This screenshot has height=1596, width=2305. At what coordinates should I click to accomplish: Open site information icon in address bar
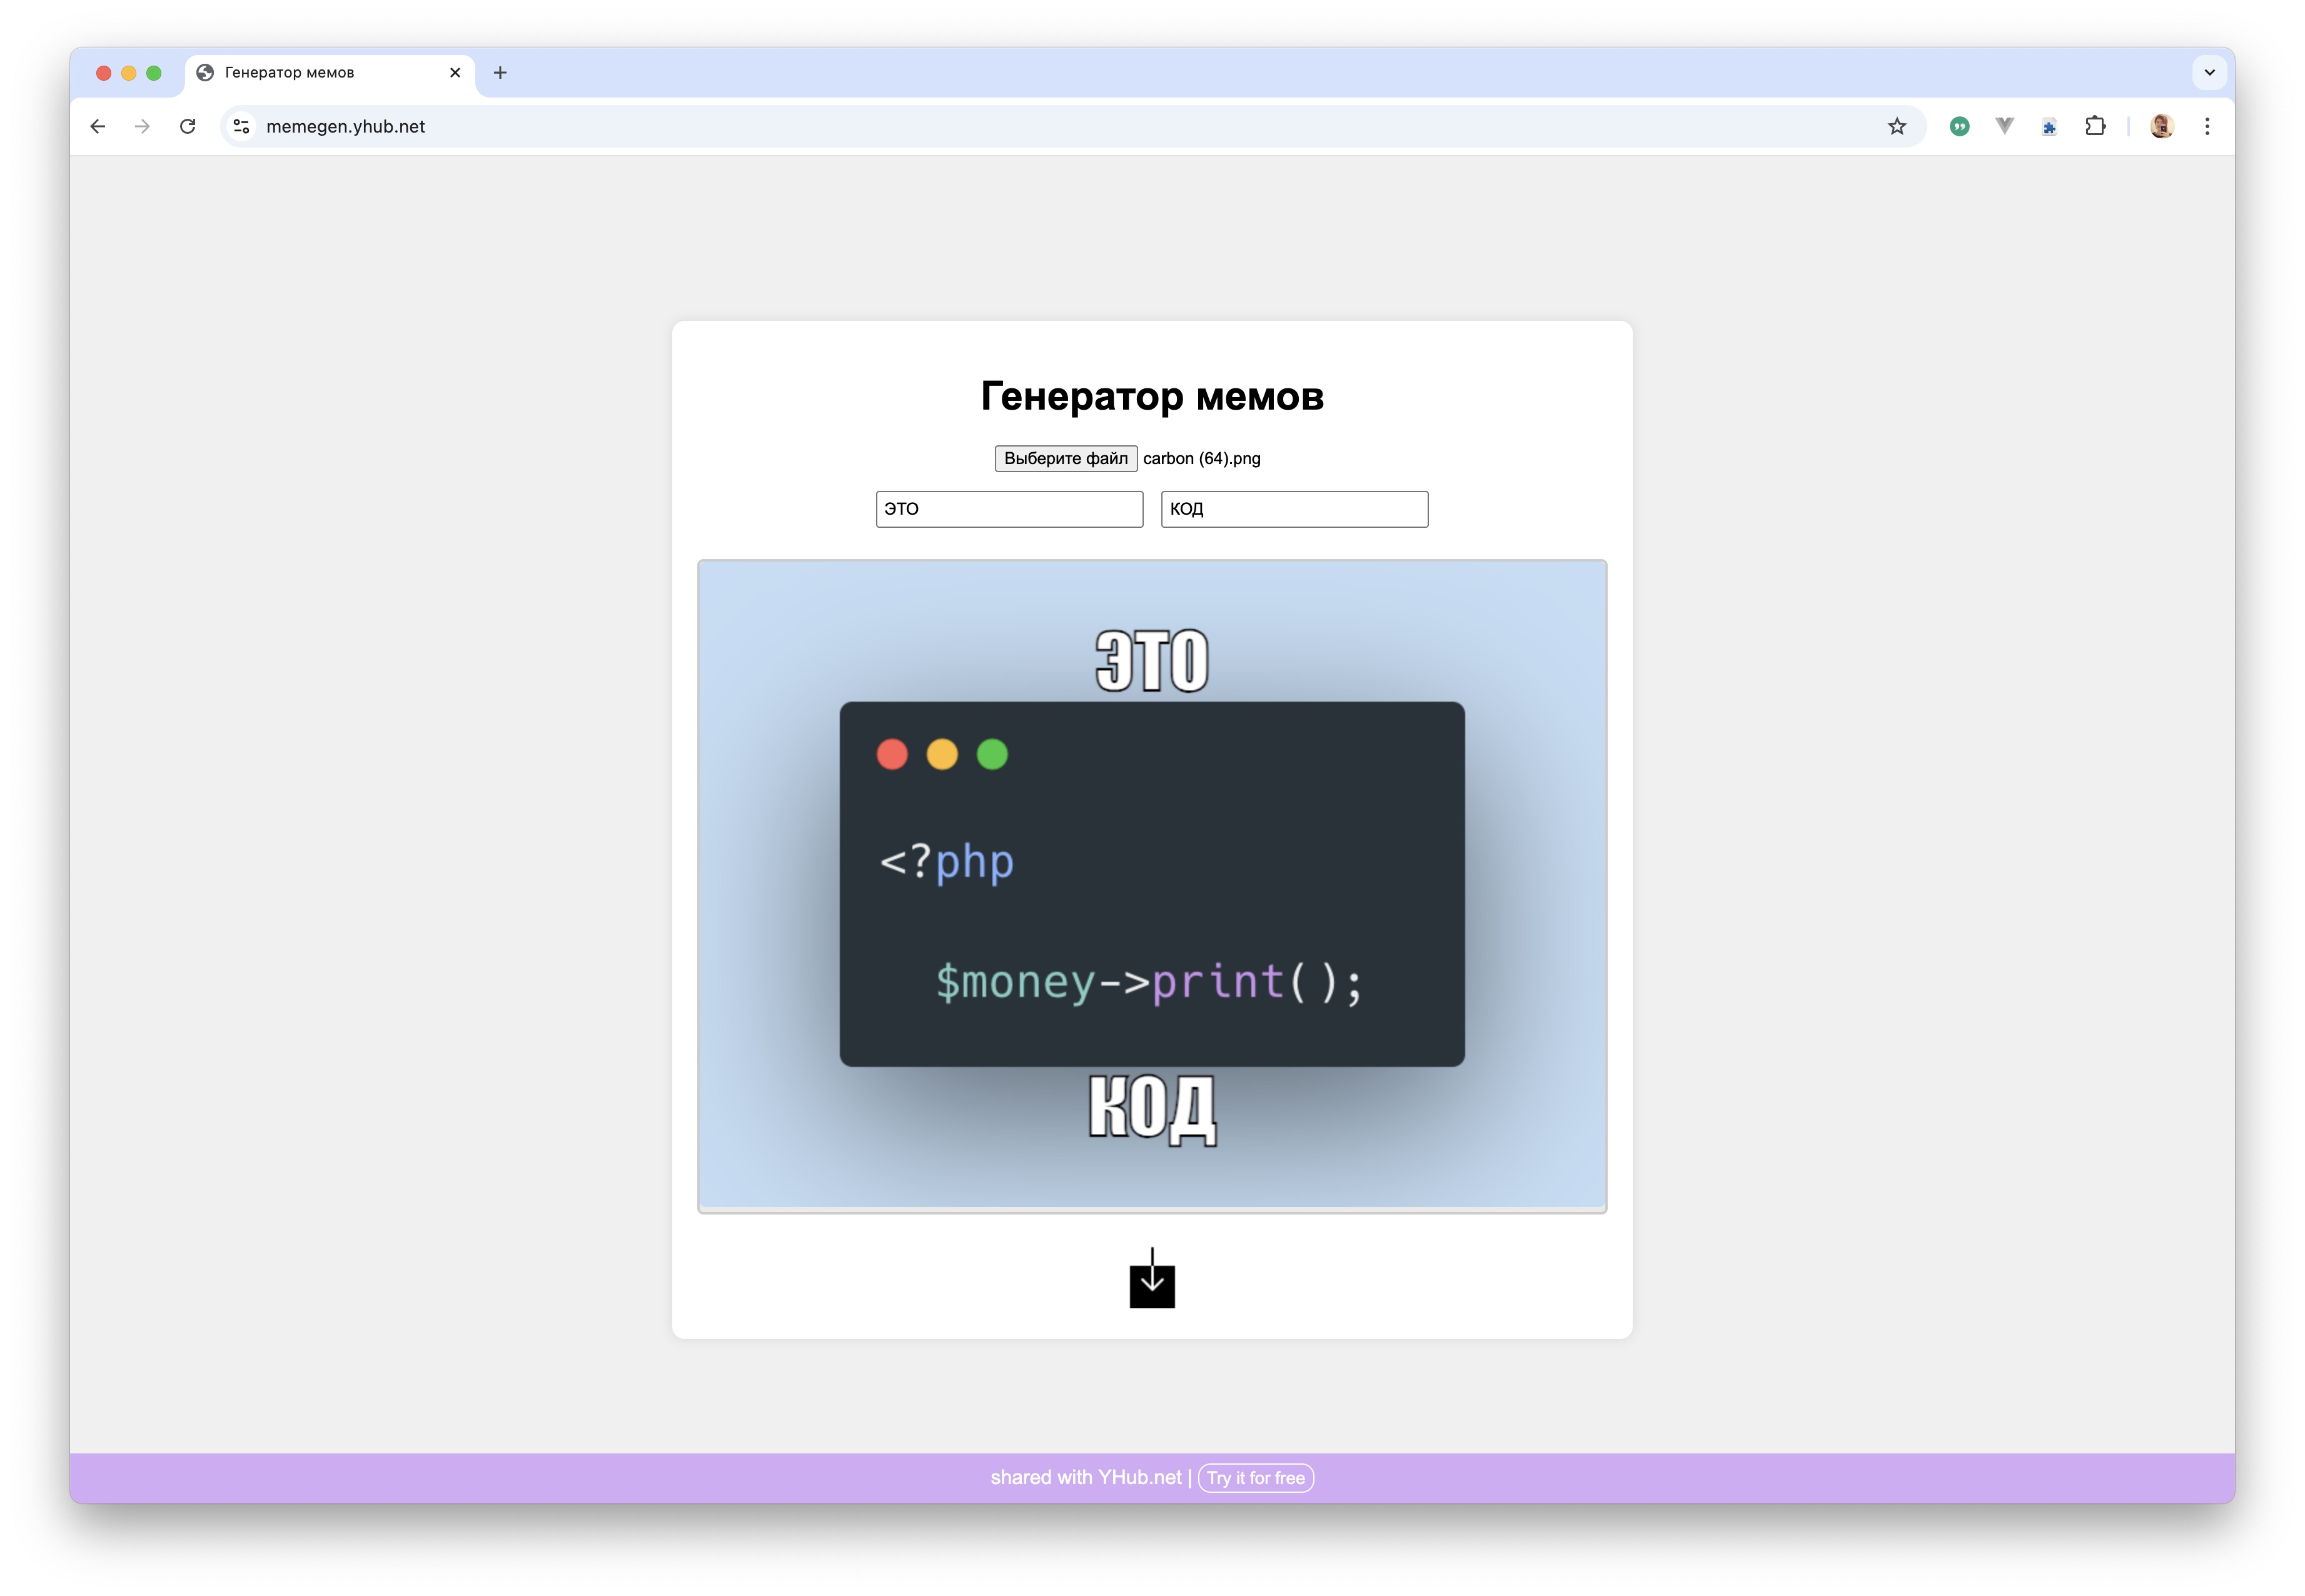tap(241, 127)
